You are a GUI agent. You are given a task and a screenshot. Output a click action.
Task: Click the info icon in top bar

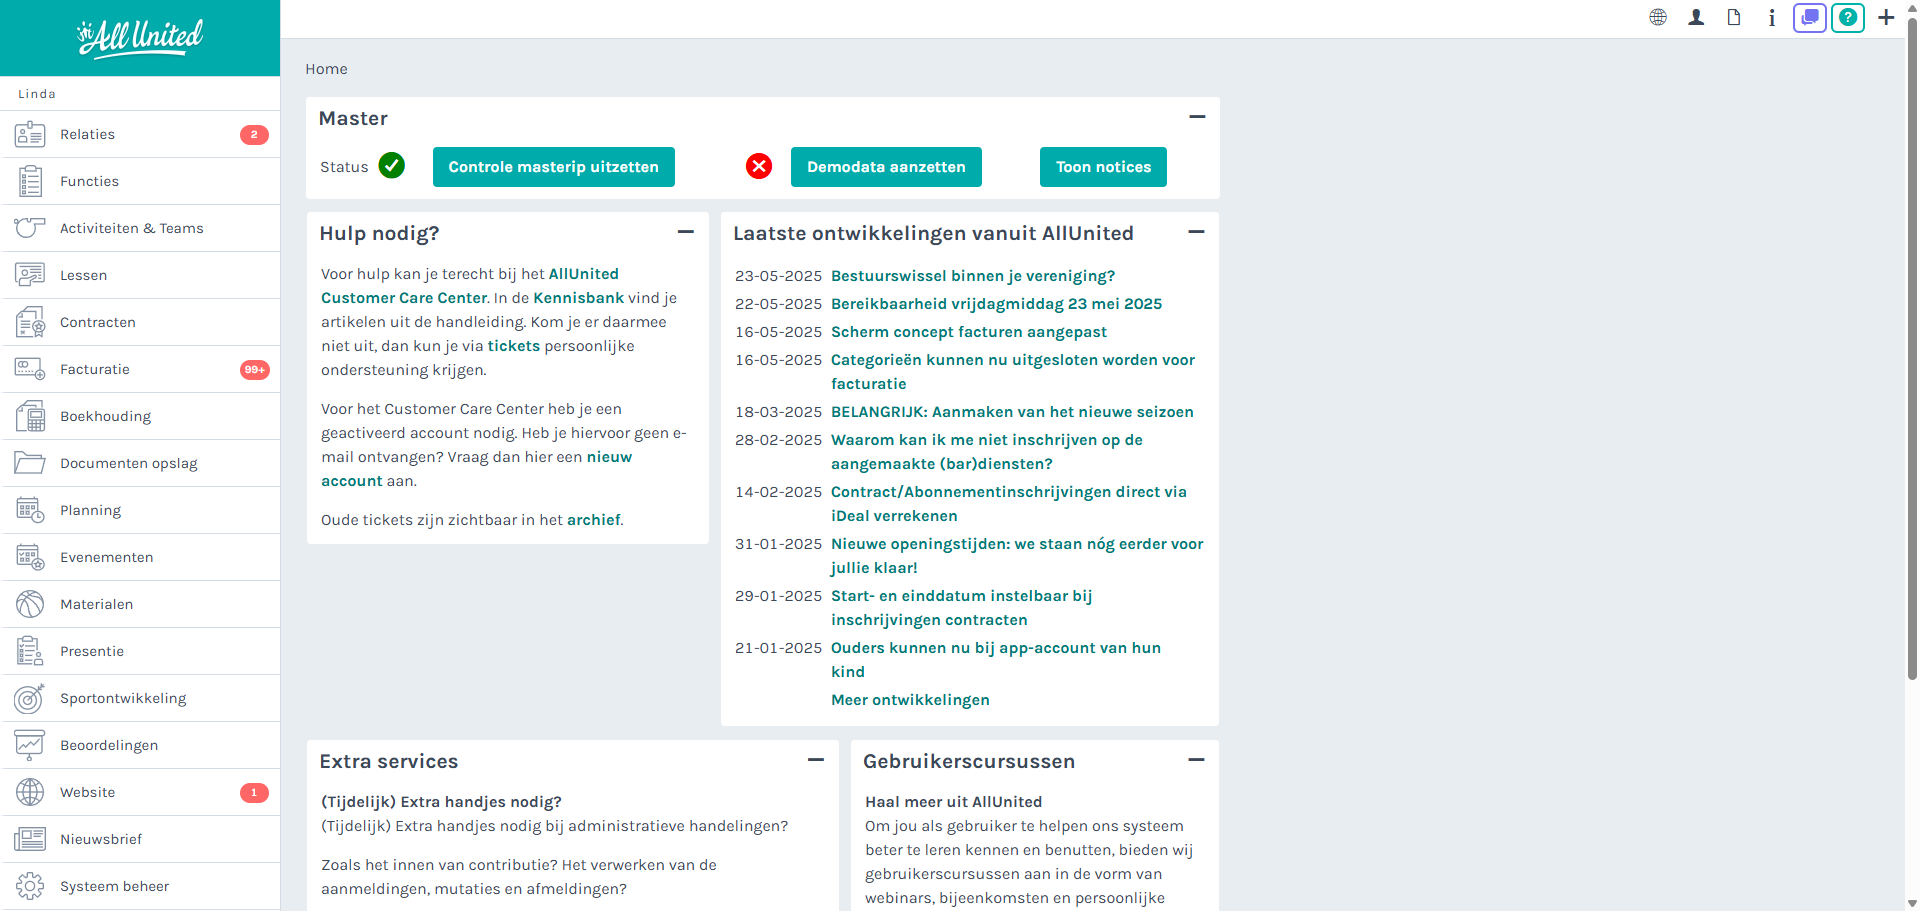(1772, 17)
